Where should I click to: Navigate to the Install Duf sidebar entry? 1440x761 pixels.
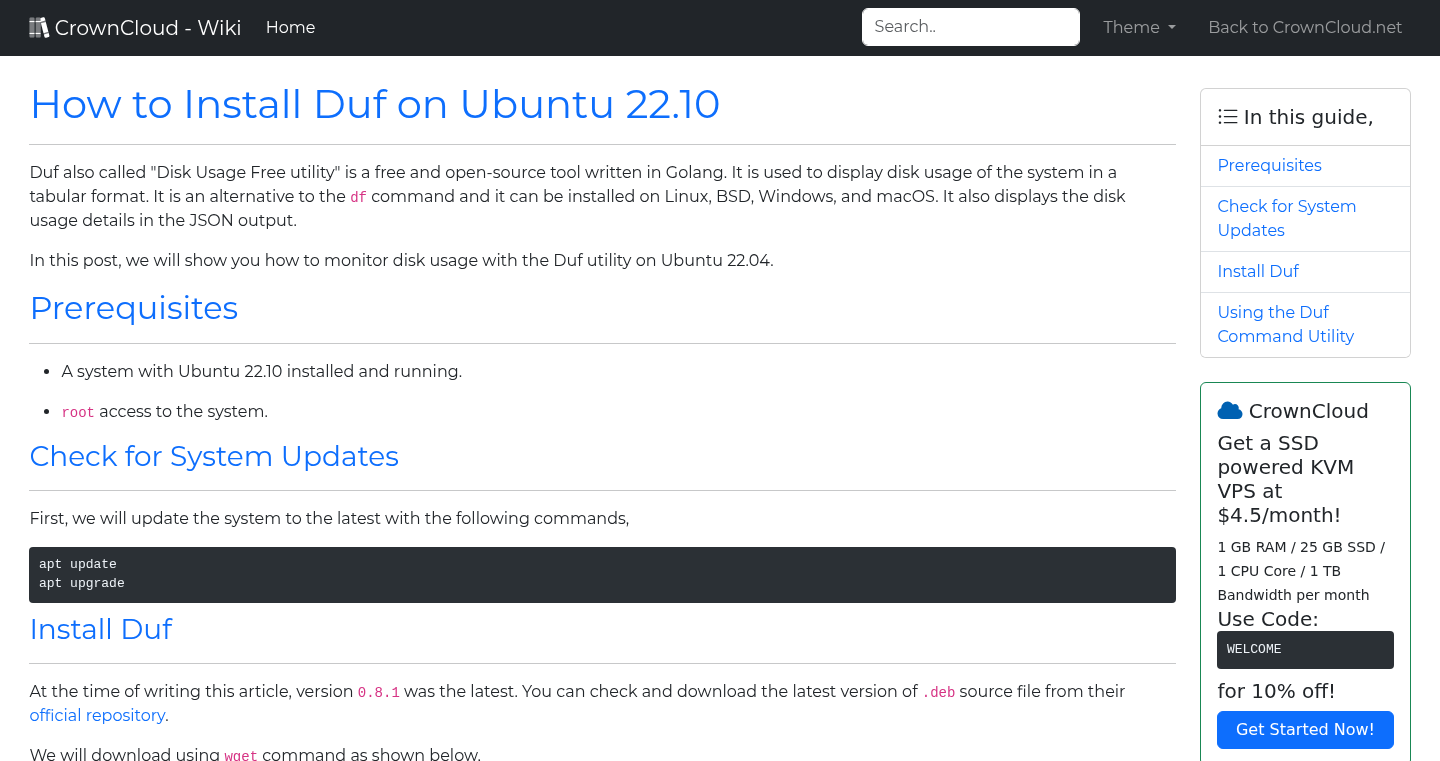(x=1258, y=271)
